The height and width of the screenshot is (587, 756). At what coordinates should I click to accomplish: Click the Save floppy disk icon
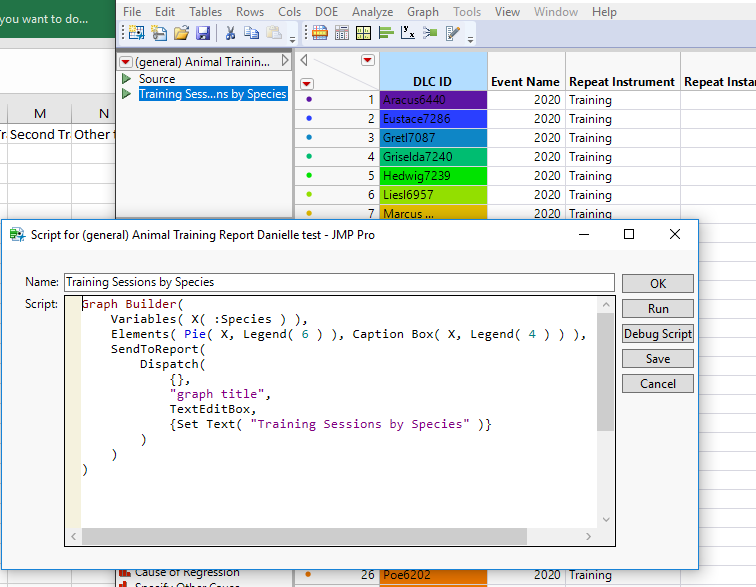[203, 33]
